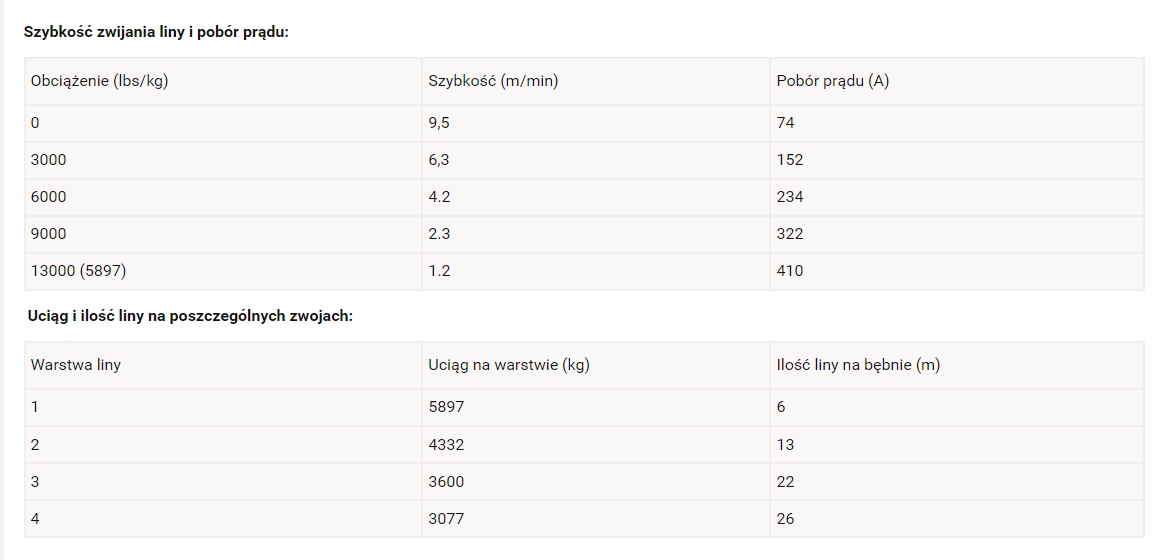This screenshot has width=1160, height=560.
Task: Click the 9,5 speed value
Action: click(x=439, y=123)
